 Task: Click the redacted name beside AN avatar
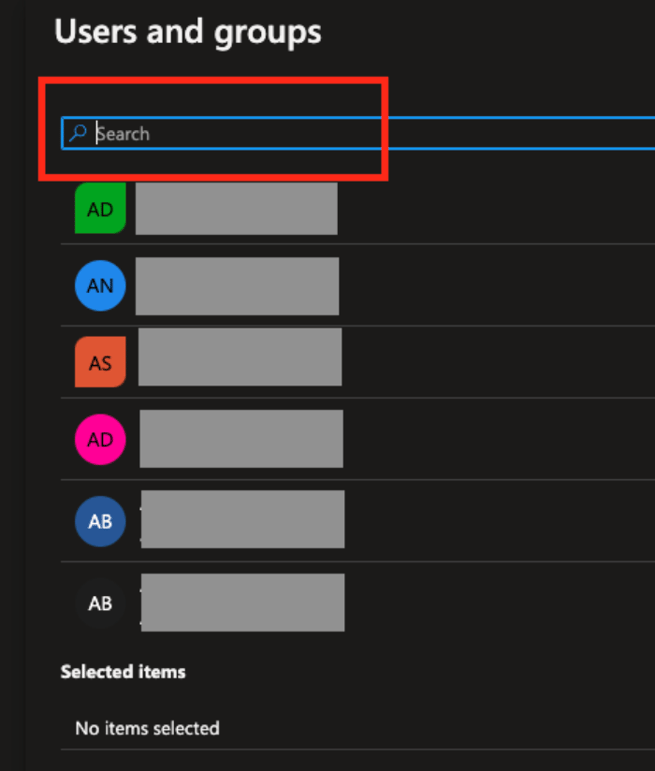click(237, 286)
